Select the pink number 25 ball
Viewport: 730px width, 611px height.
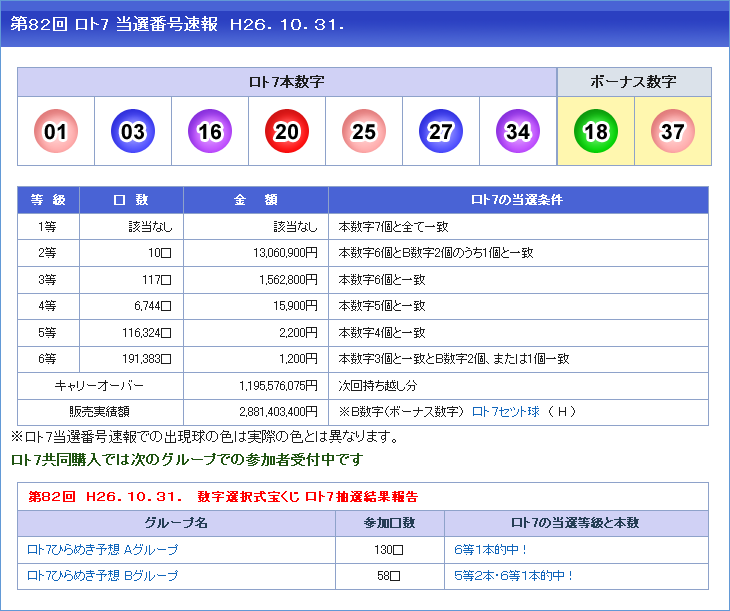coord(364,131)
